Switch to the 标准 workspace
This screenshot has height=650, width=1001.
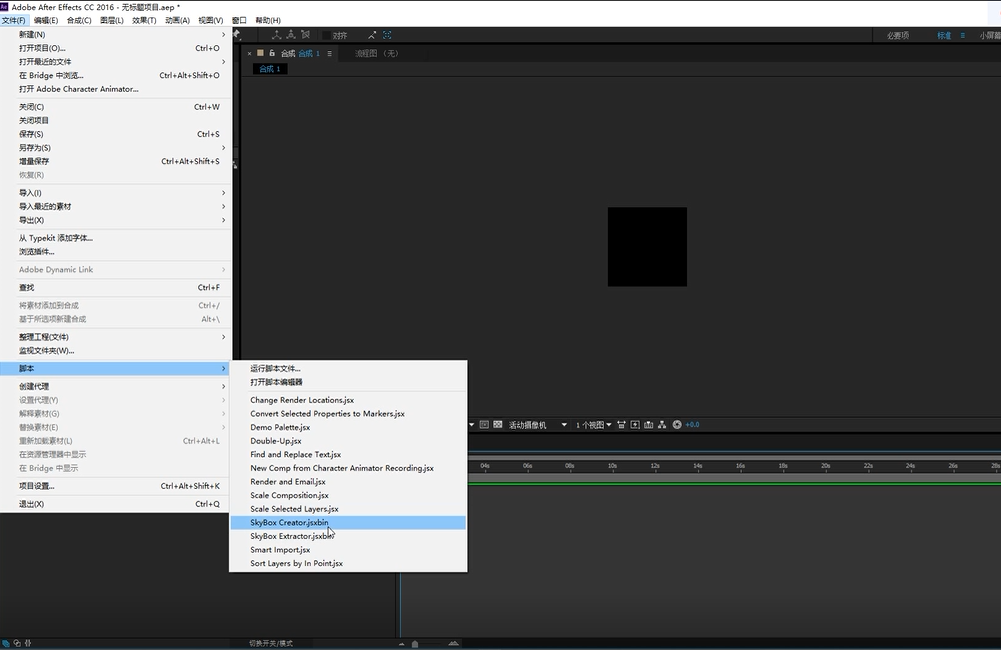[944, 36]
